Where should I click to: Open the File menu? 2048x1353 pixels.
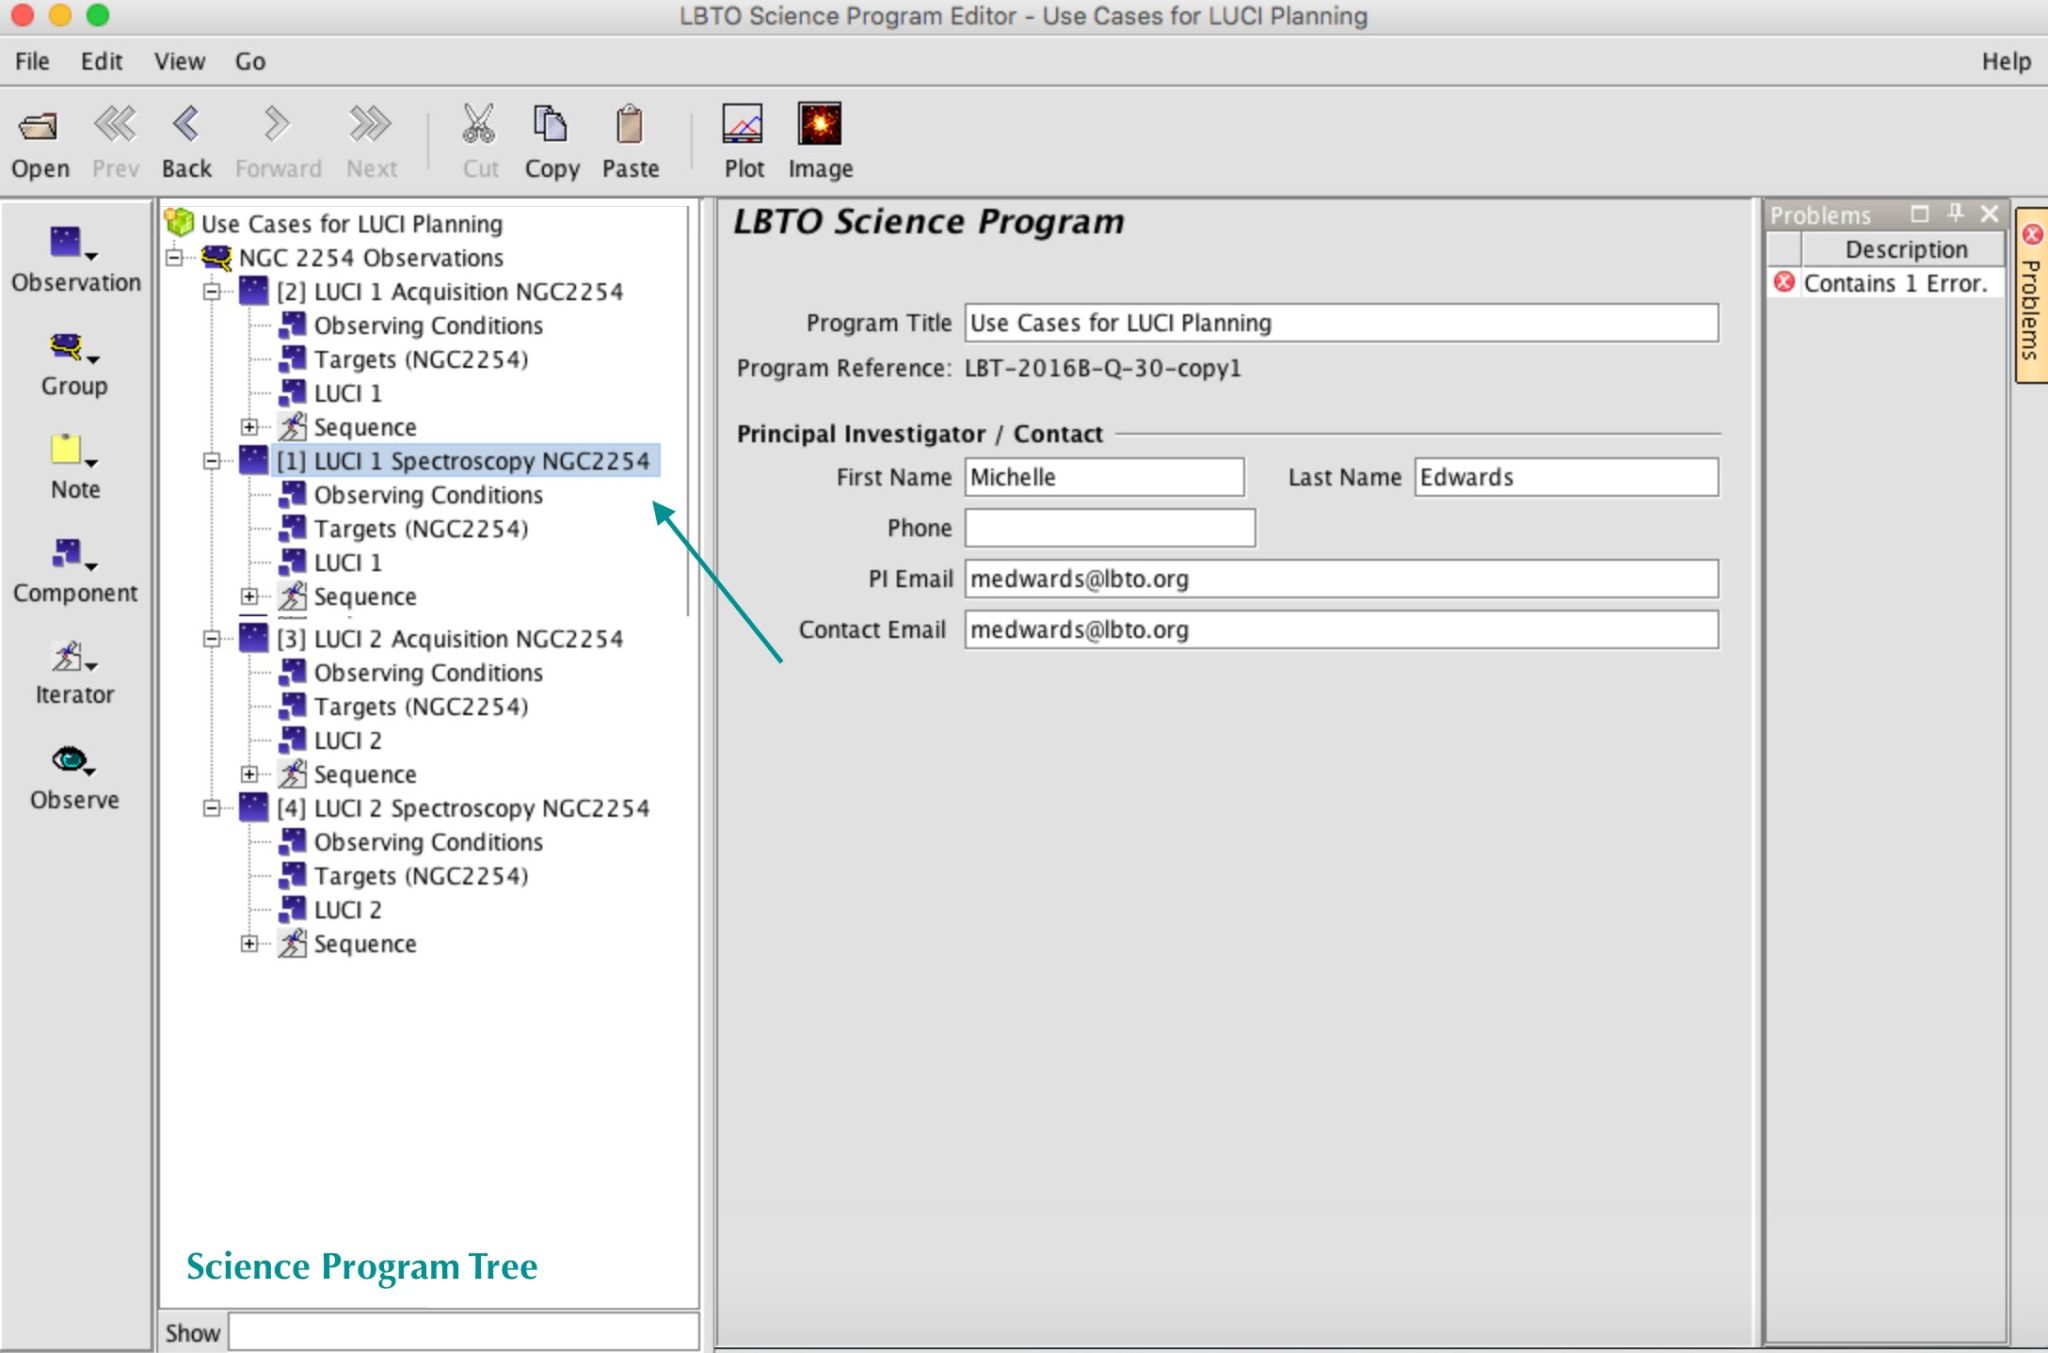coord(32,61)
